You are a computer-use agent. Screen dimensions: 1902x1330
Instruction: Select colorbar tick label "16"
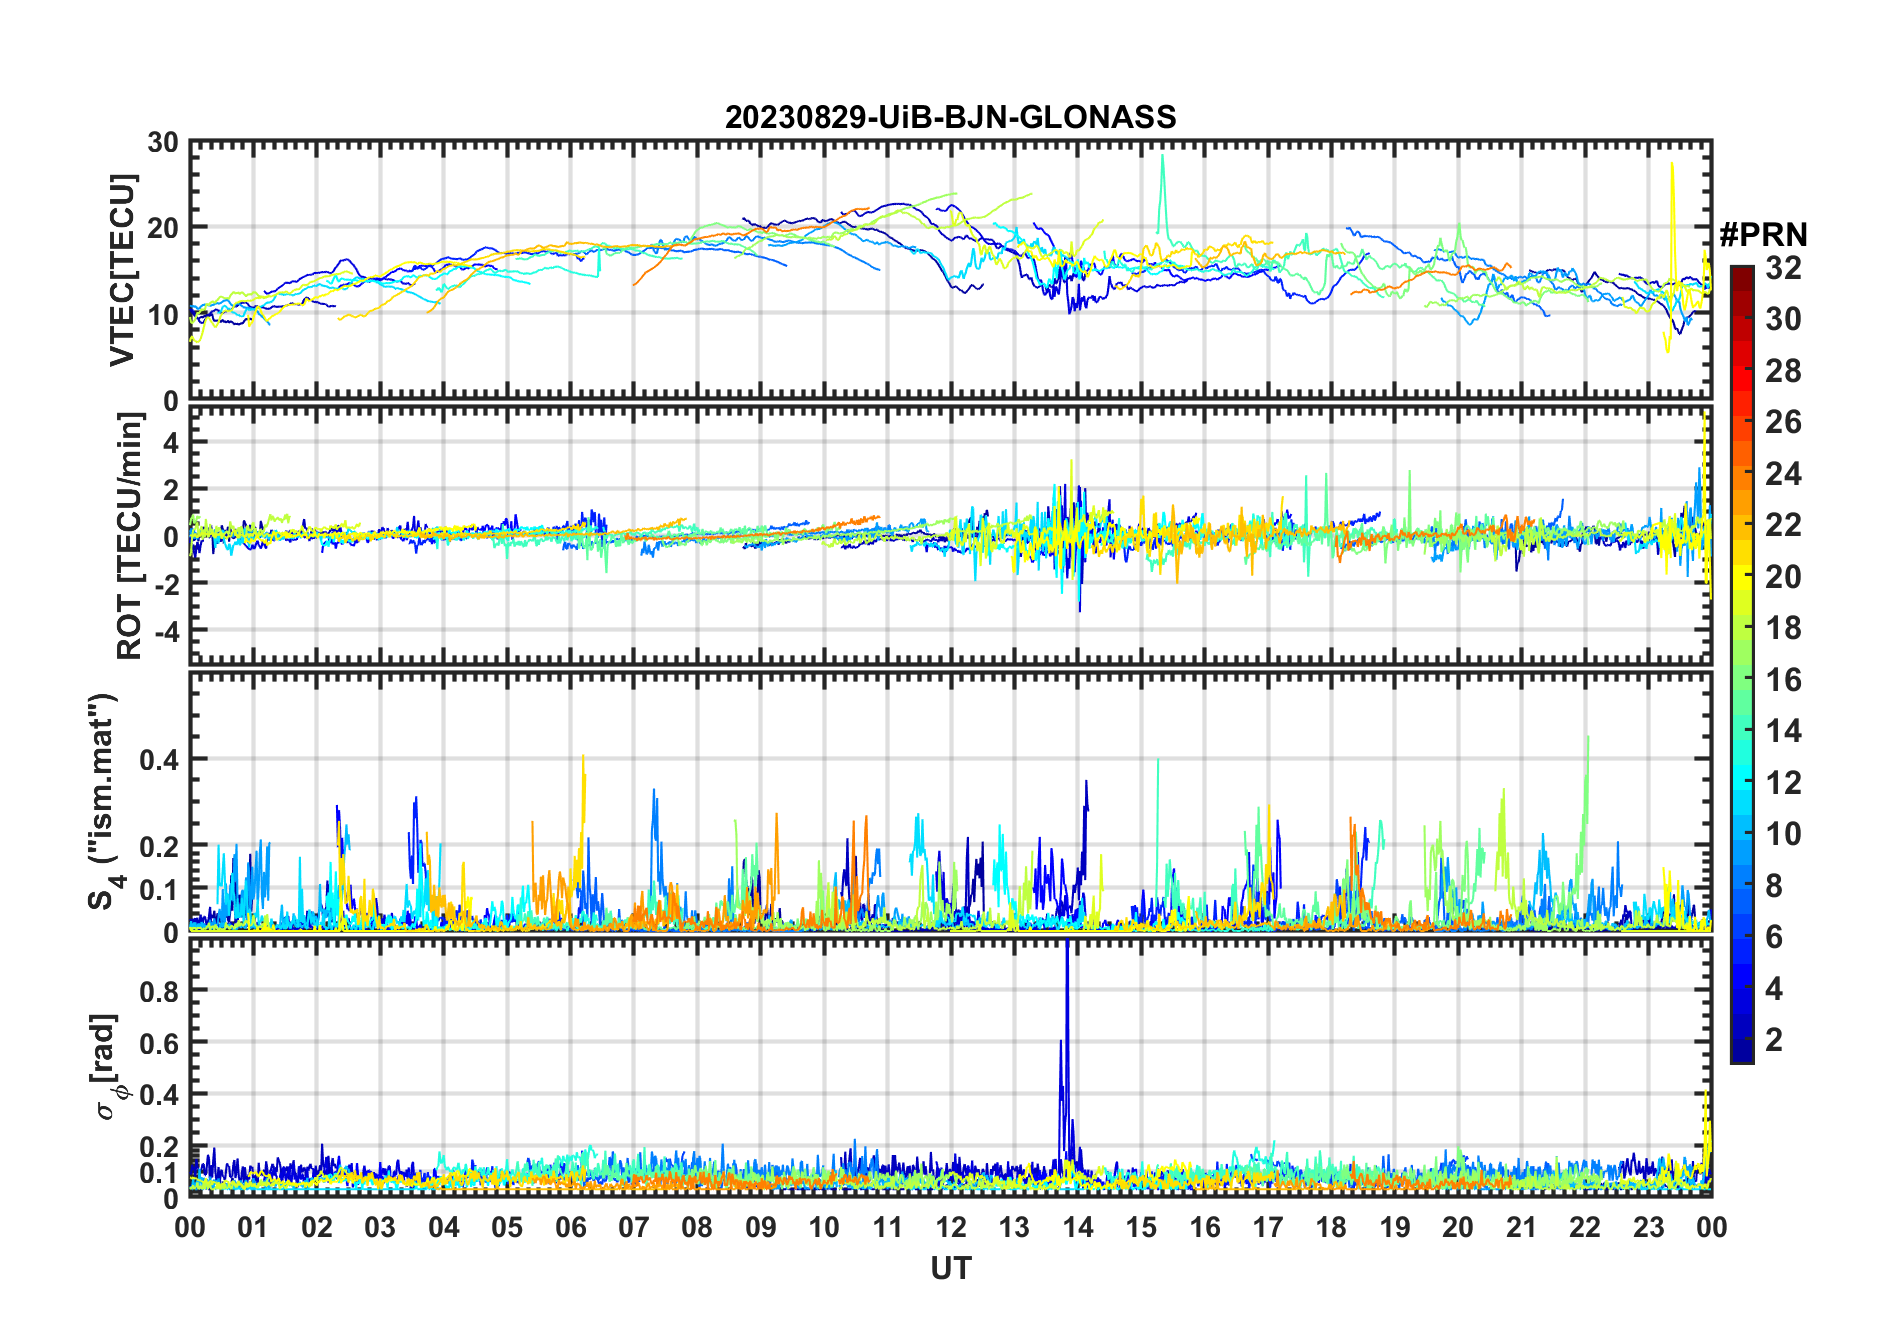[1783, 680]
